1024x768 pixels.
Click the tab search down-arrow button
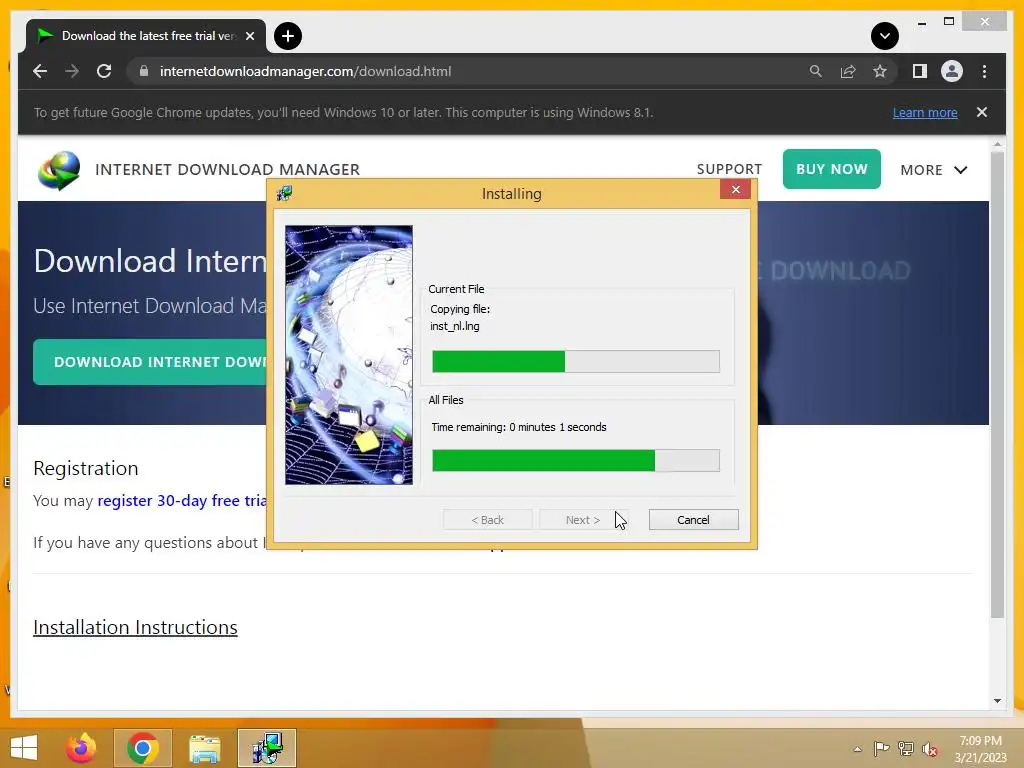(x=884, y=36)
